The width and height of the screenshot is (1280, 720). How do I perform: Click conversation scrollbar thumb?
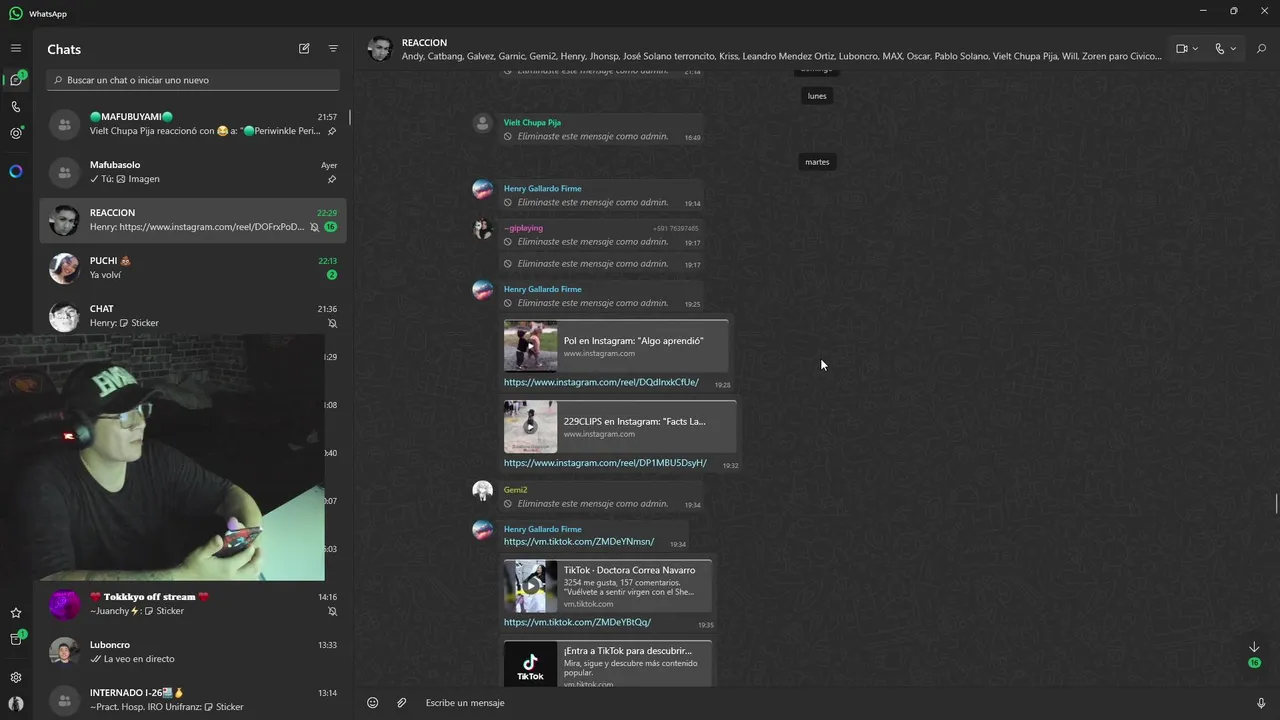tap(1276, 503)
